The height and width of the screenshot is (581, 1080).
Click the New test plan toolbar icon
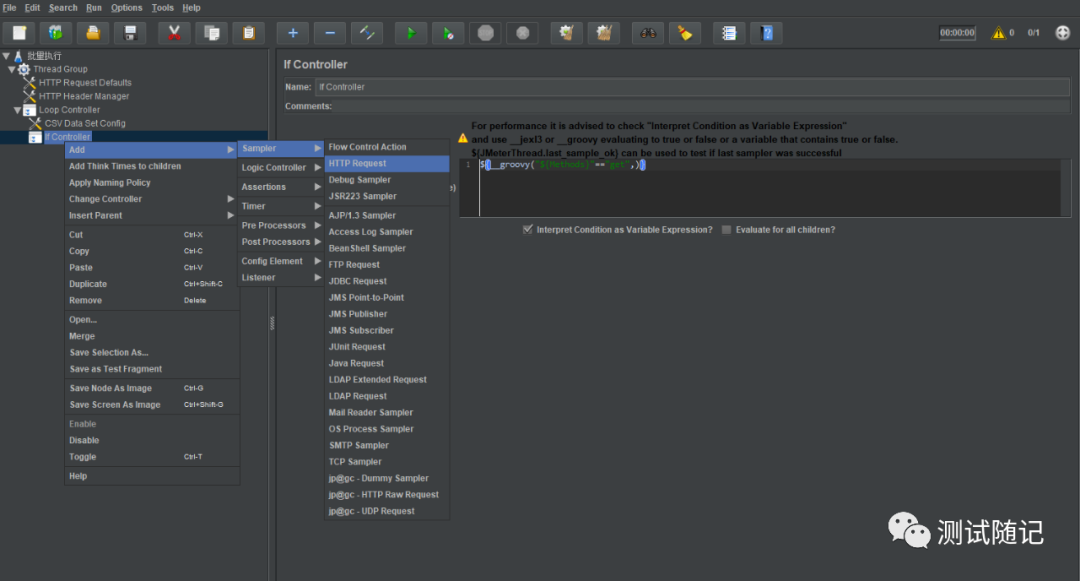pos(19,33)
